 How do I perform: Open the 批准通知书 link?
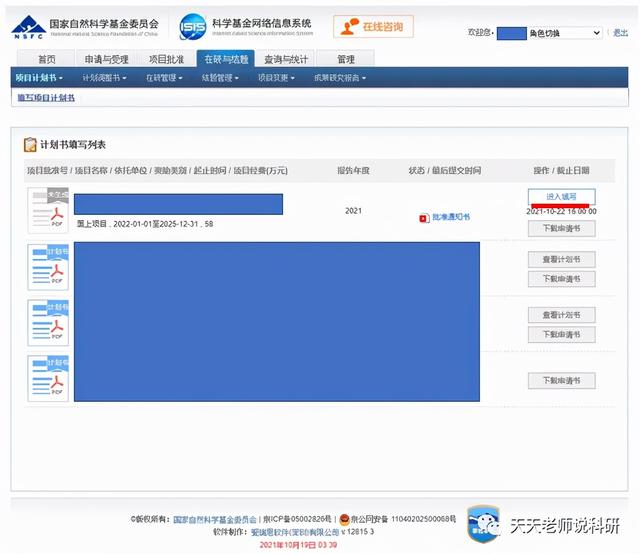451,217
